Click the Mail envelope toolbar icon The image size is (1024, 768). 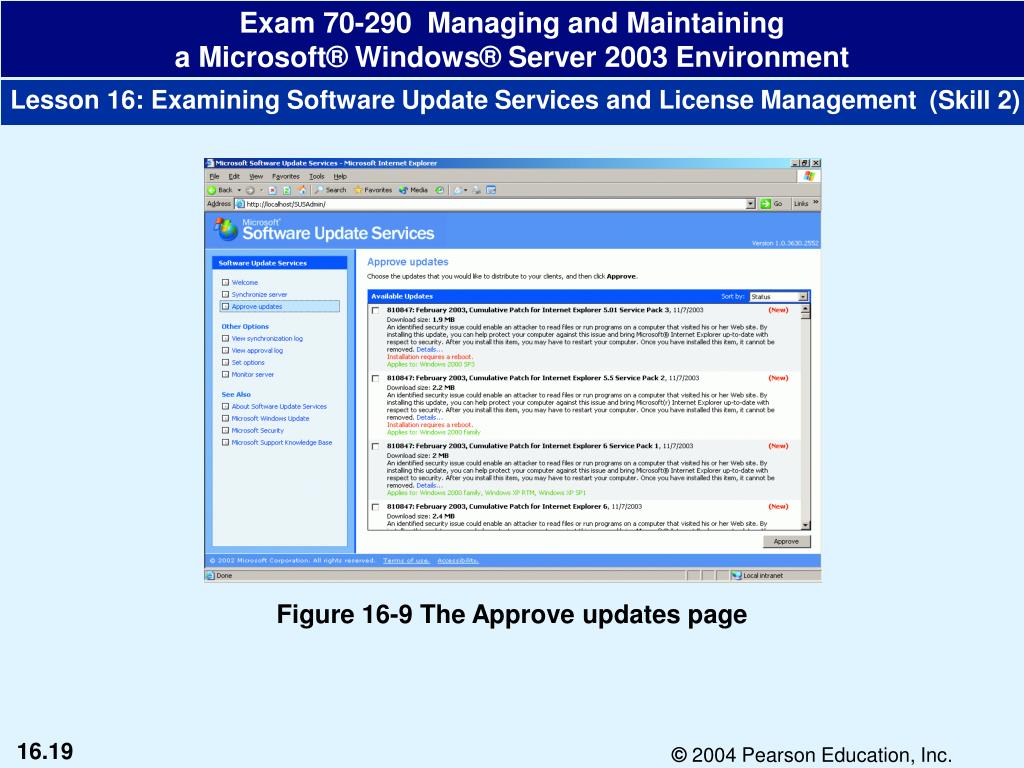[458, 190]
